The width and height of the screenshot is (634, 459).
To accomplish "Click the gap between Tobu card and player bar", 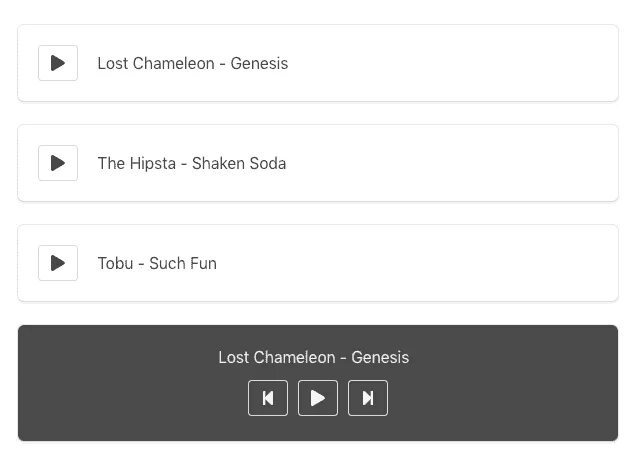I will click(317, 313).
